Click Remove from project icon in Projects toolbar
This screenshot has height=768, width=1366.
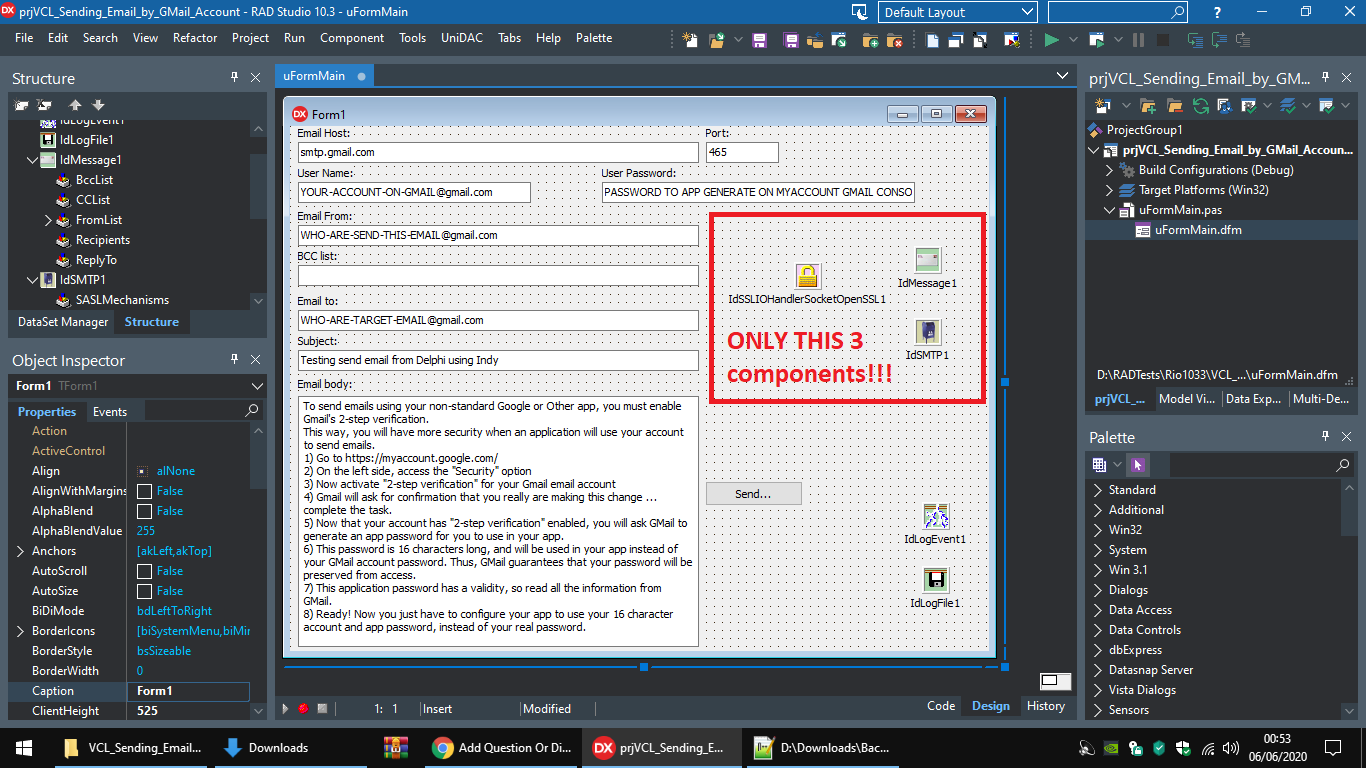click(1174, 105)
